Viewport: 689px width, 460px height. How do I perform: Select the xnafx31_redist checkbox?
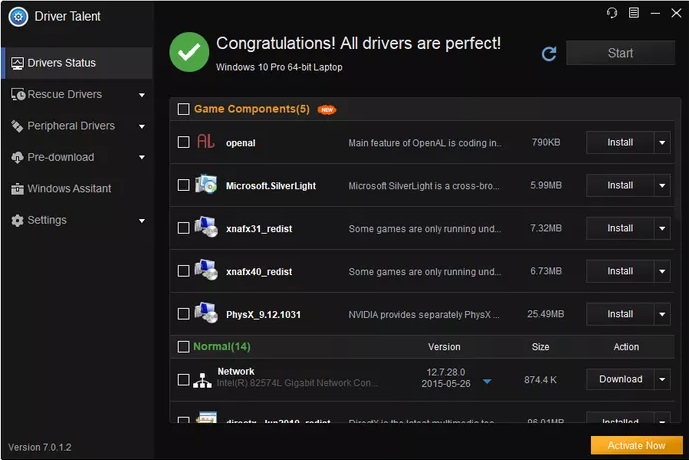pyautogui.click(x=183, y=228)
